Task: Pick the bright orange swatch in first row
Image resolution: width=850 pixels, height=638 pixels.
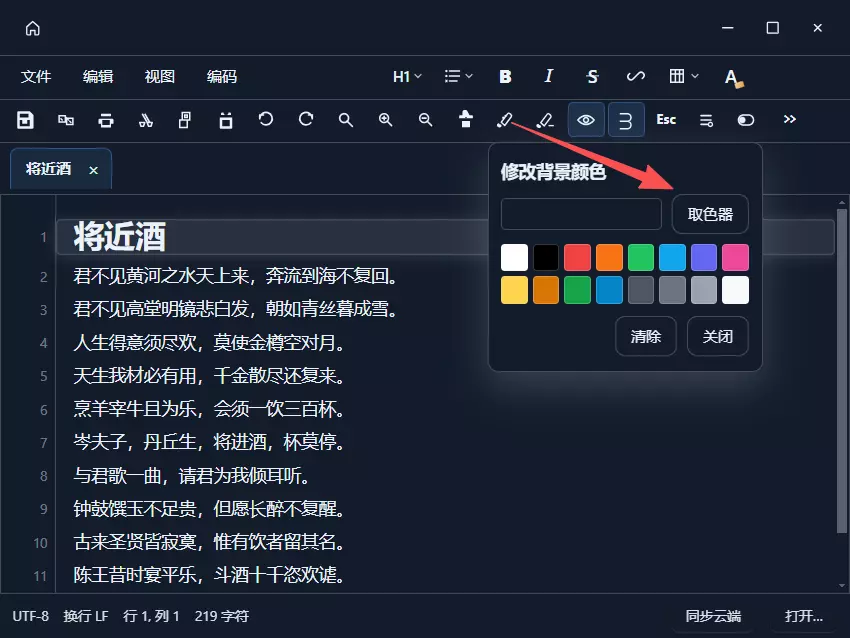Action: 609,257
